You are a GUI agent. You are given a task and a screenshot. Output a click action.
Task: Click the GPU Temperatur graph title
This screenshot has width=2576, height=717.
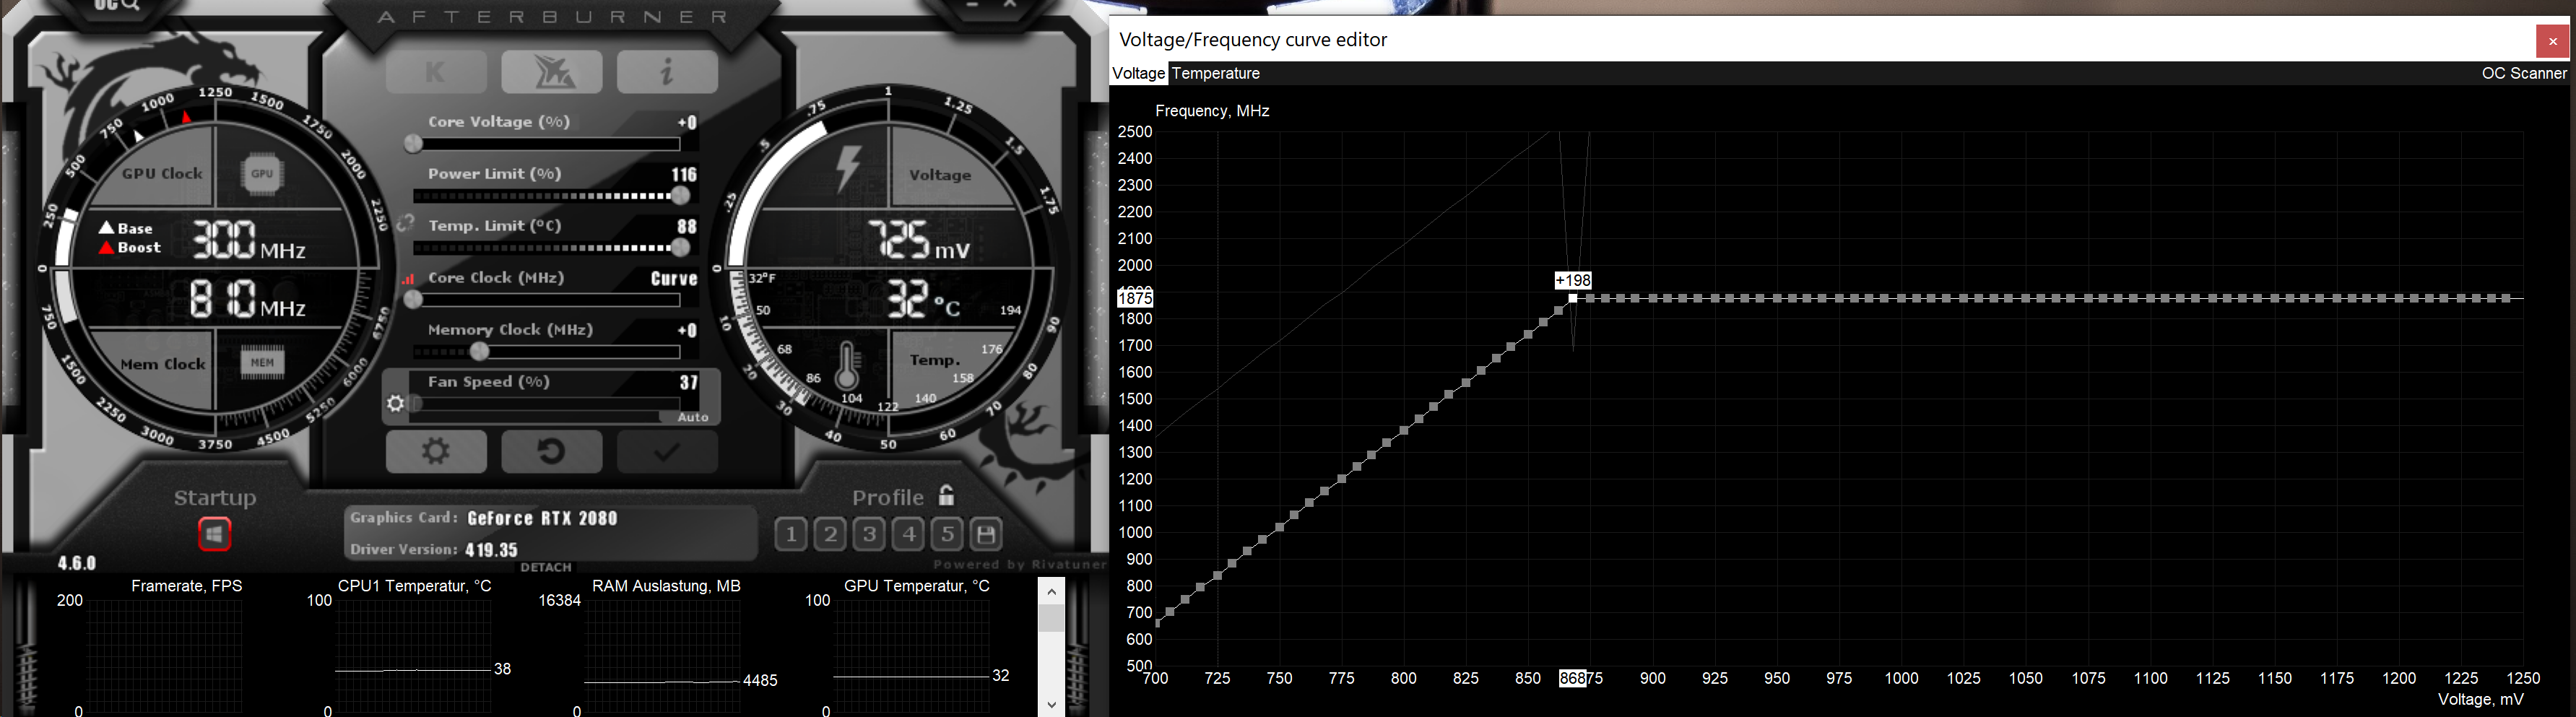tap(917, 586)
